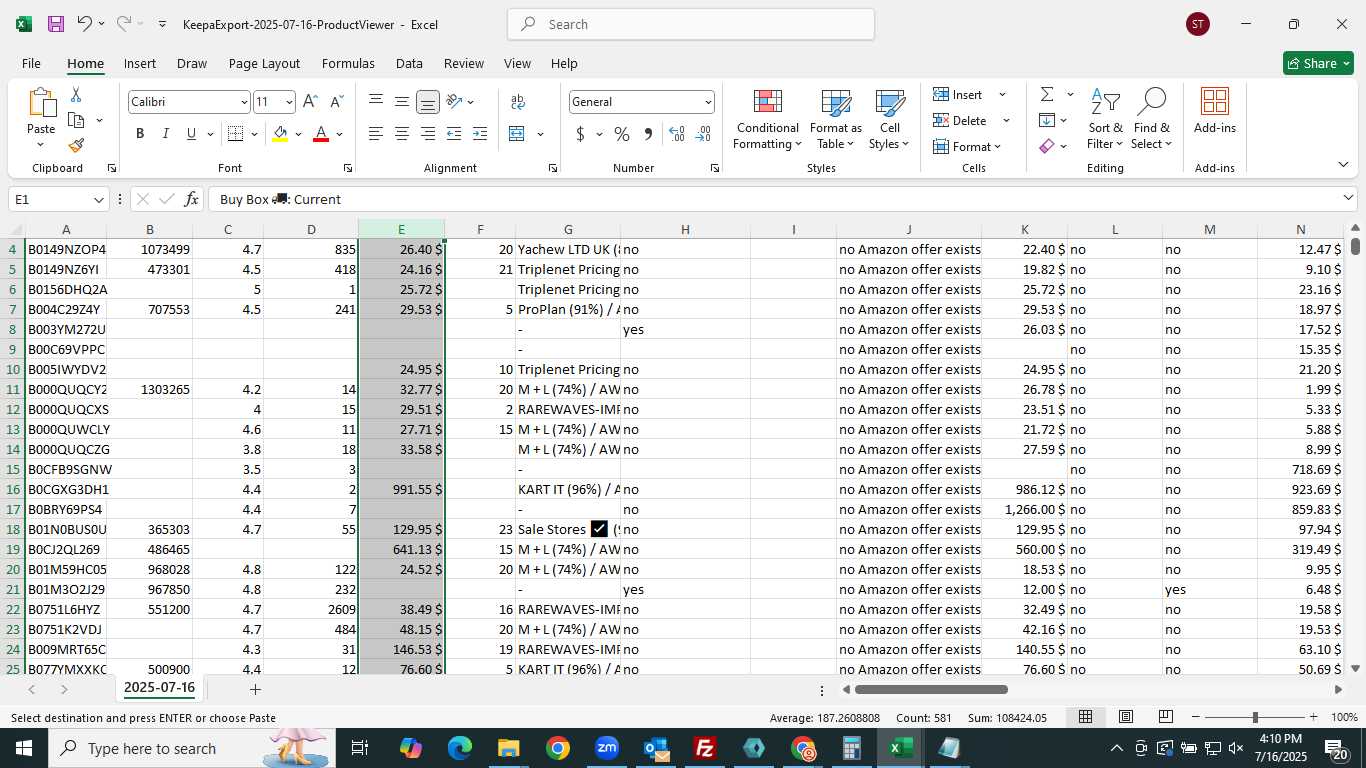Viewport: 1366px width, 768px height.
Task: Click the Copy icon in Clipboard group
Action: [76, 120]
